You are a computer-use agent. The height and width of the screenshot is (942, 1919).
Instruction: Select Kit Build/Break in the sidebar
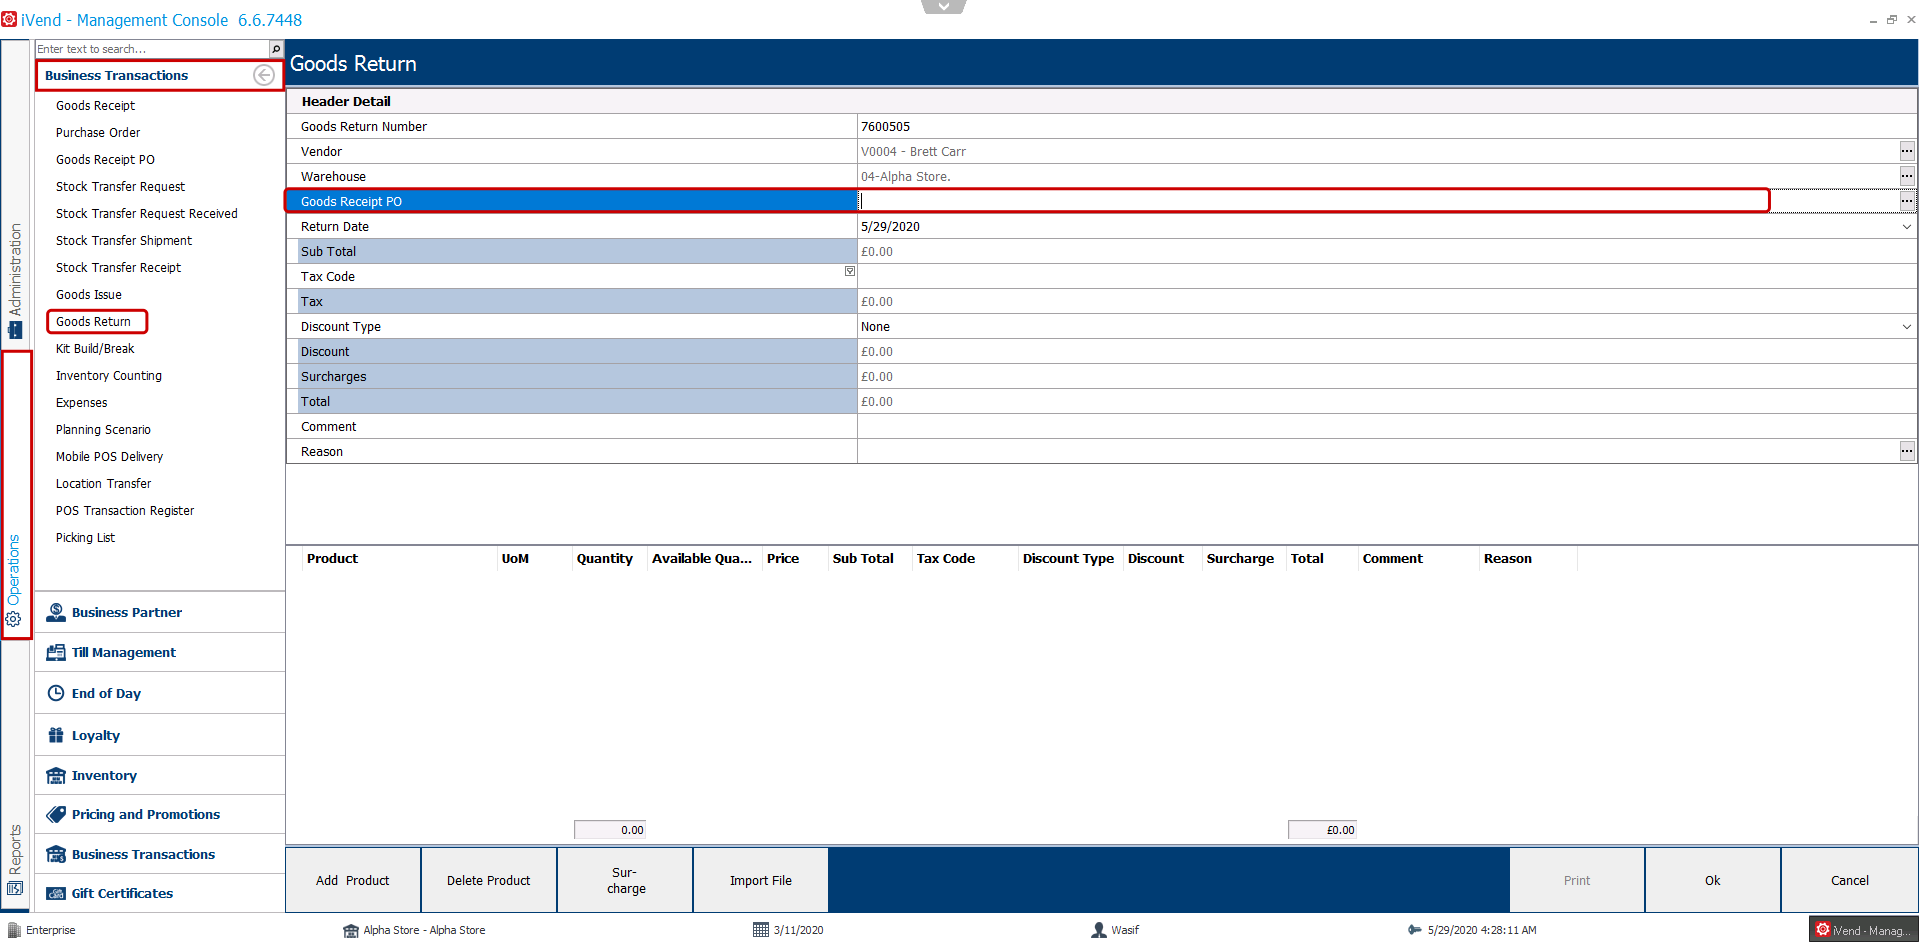pos(95,348)
